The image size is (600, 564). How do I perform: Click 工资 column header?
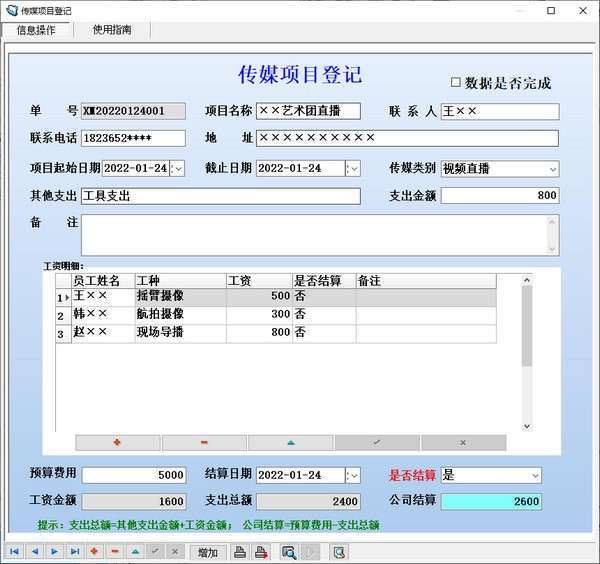coord(259,281)
